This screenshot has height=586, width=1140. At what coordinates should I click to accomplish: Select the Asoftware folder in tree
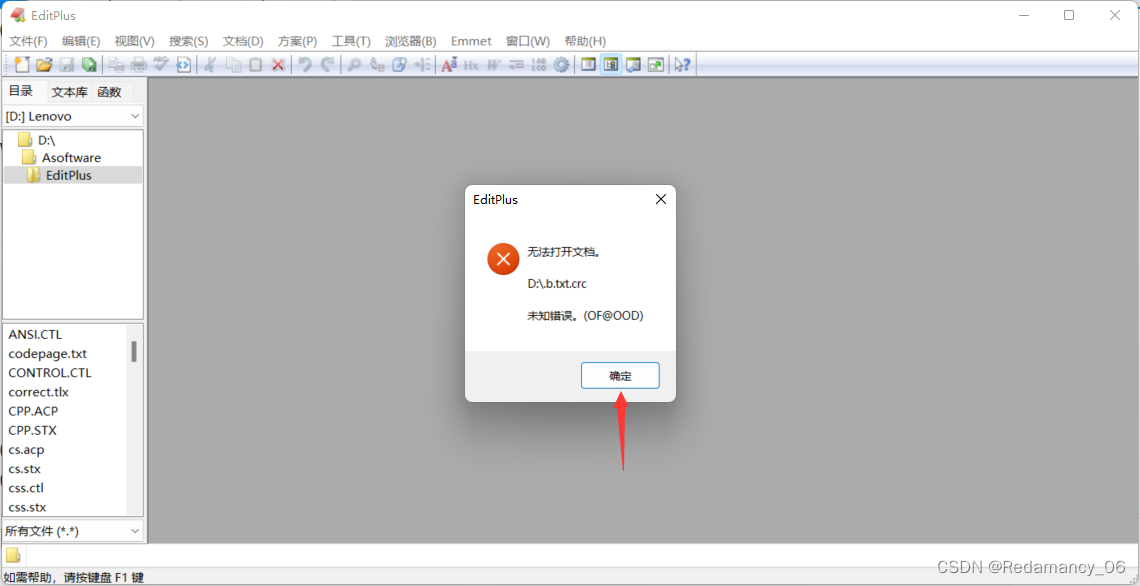[x=62, y=157]
